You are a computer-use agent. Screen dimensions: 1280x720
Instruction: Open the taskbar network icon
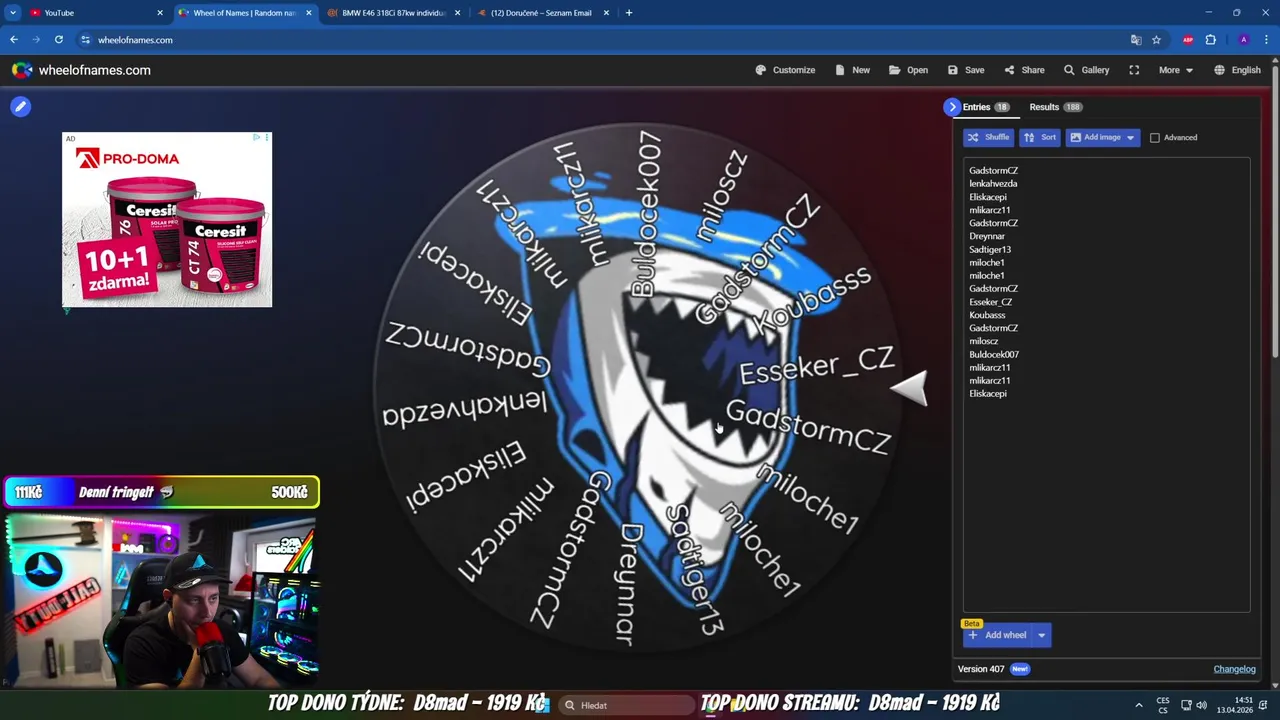pyautogui.click(x=1186, y=705)
